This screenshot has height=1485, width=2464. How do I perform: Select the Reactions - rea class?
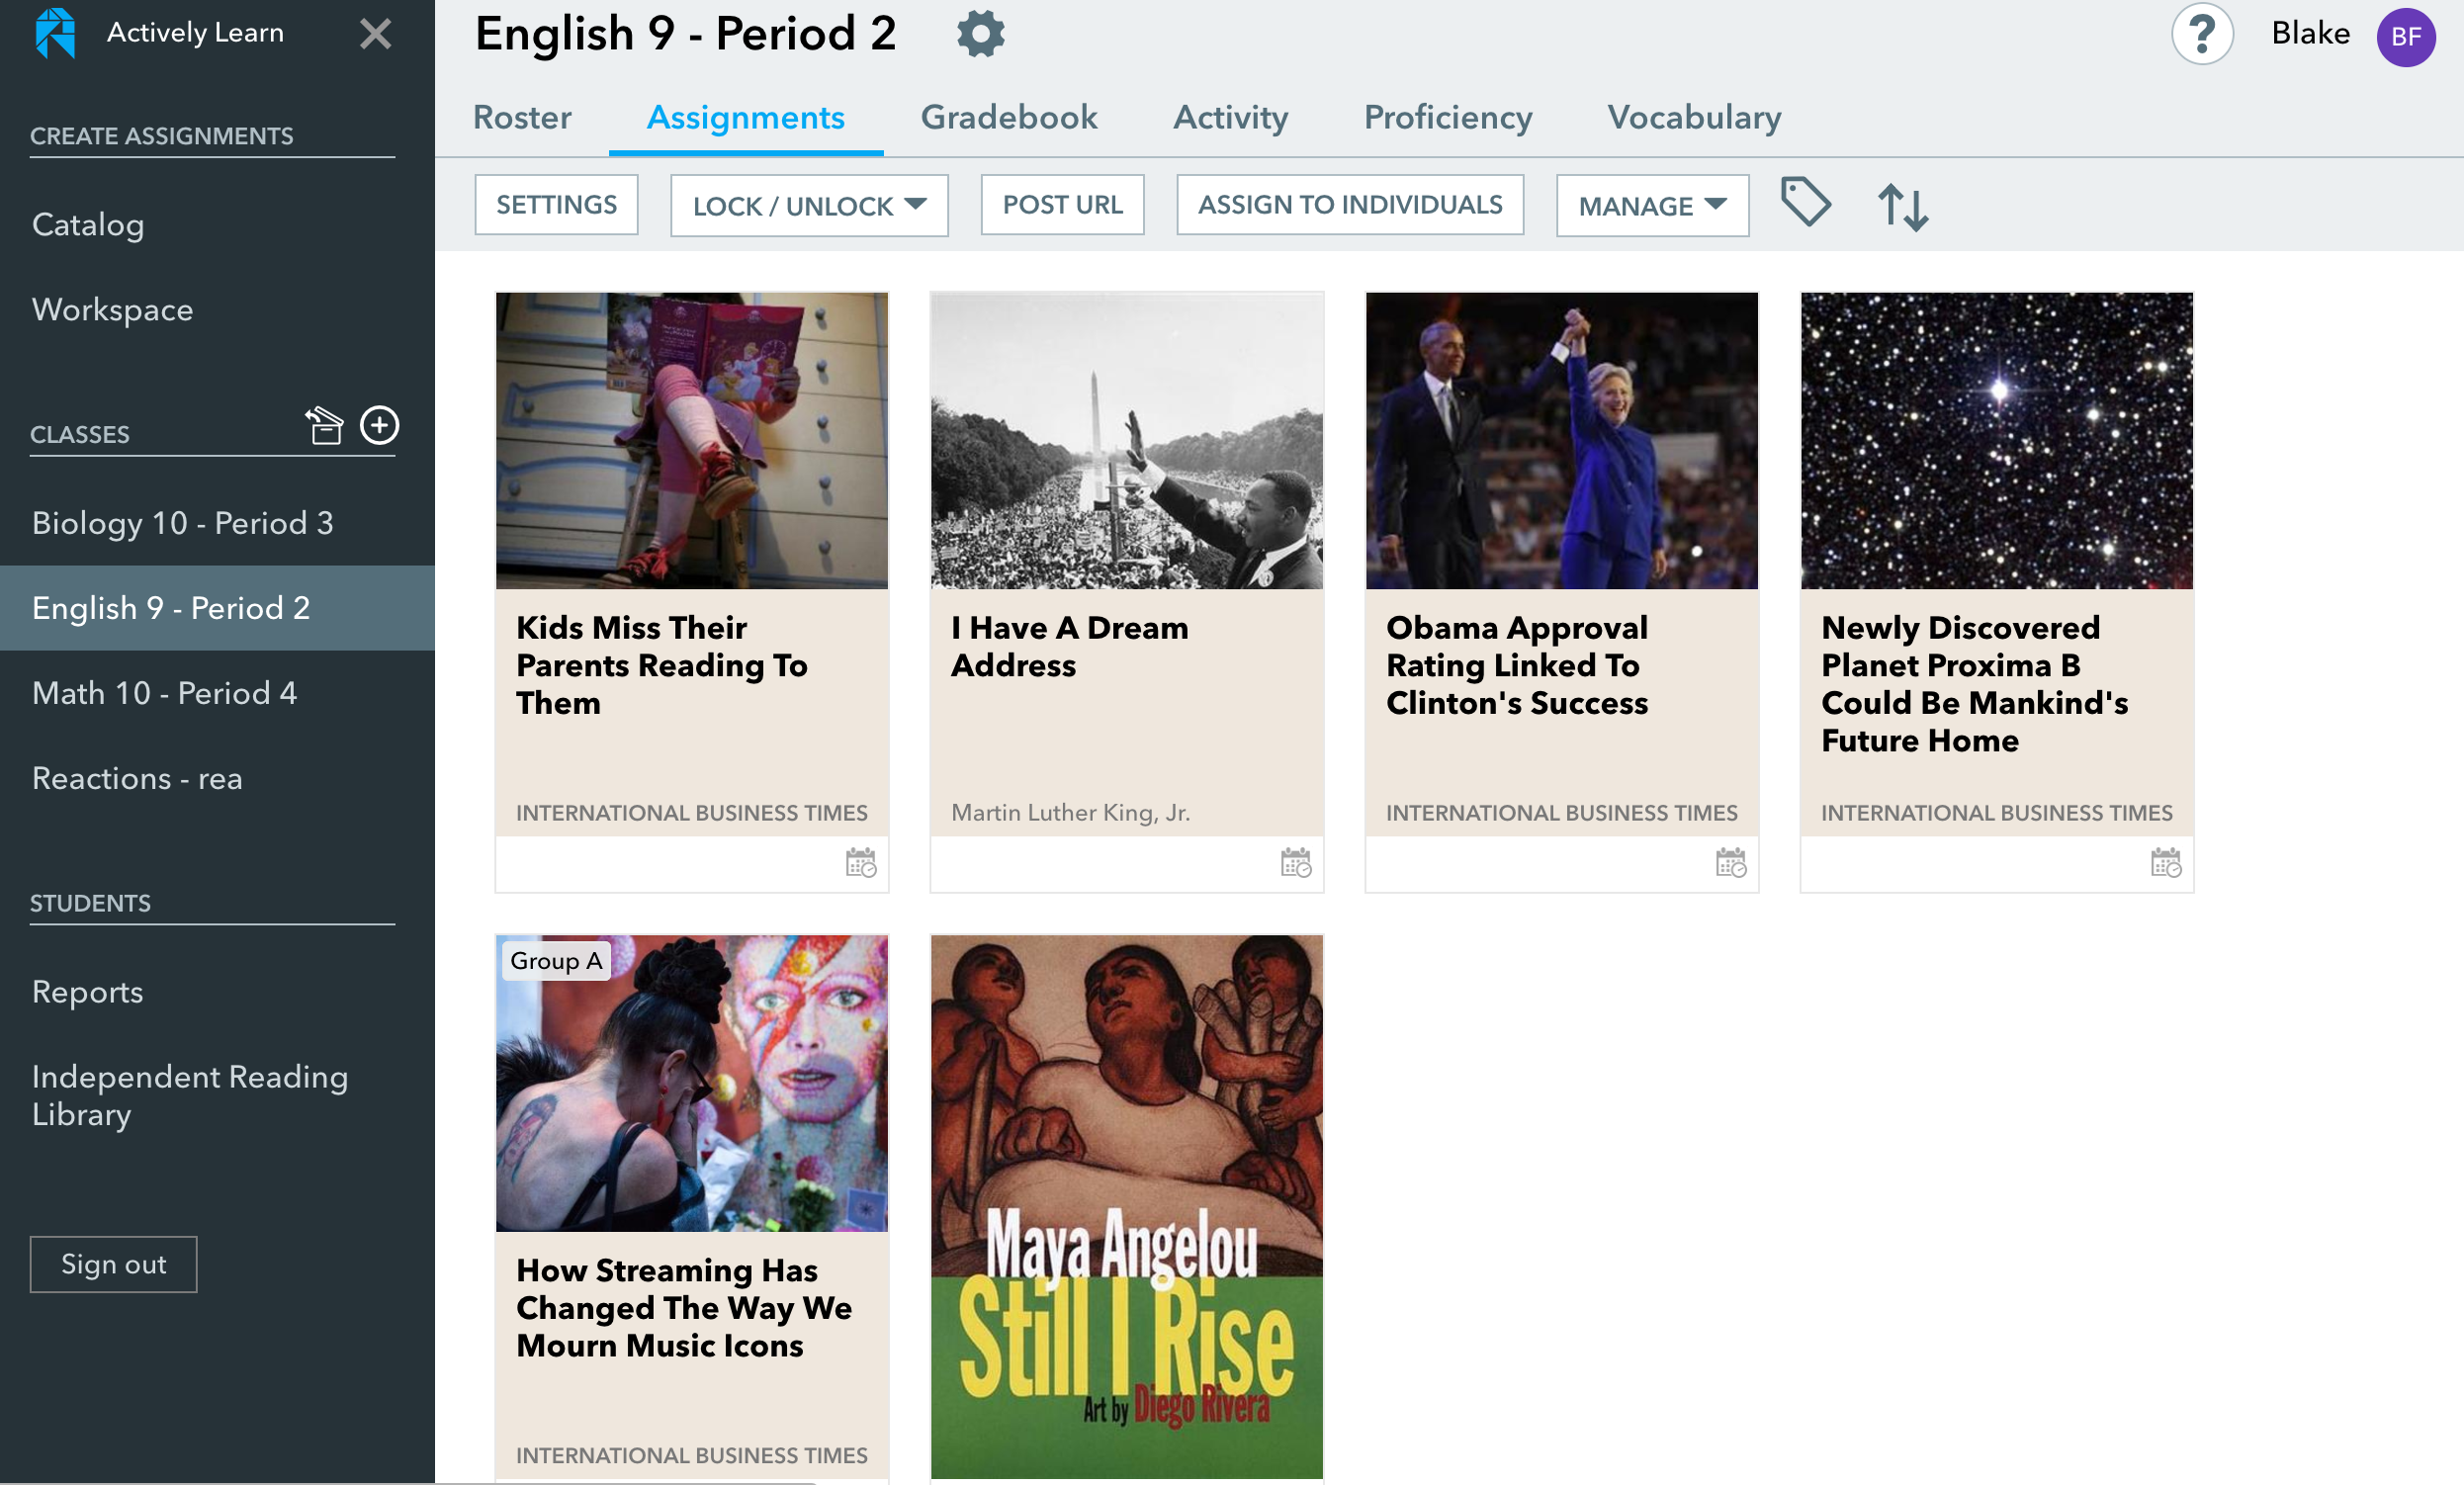(137, 778)
